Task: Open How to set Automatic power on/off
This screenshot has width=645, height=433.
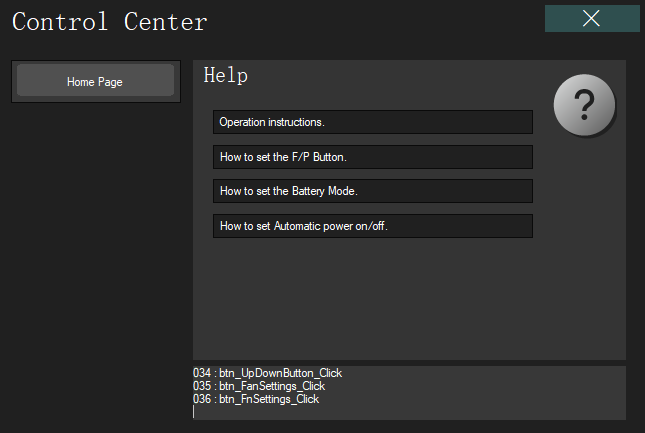Action: 372,226
